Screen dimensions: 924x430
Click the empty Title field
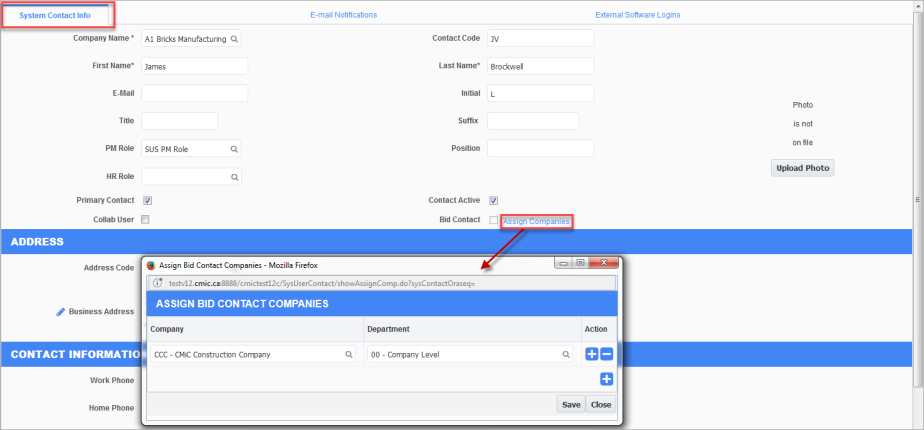[180, 121]
